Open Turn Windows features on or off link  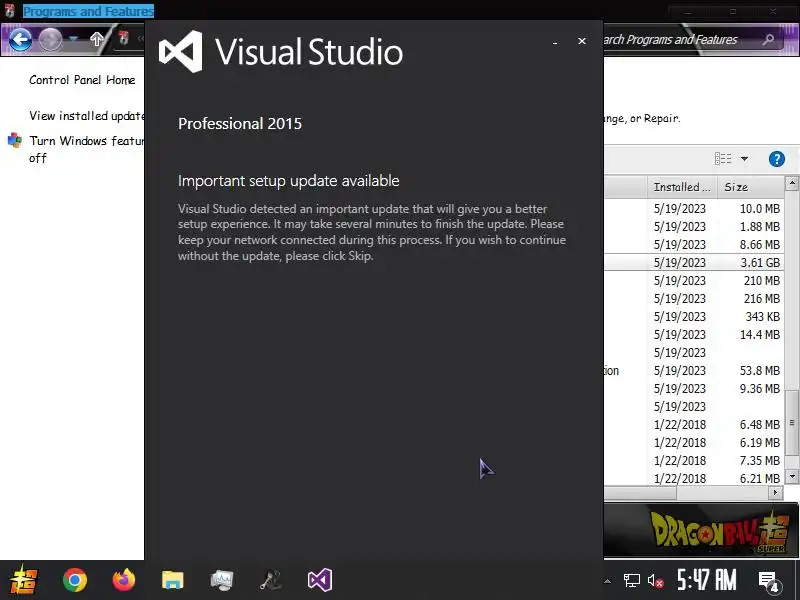click(x=87, y=149)
